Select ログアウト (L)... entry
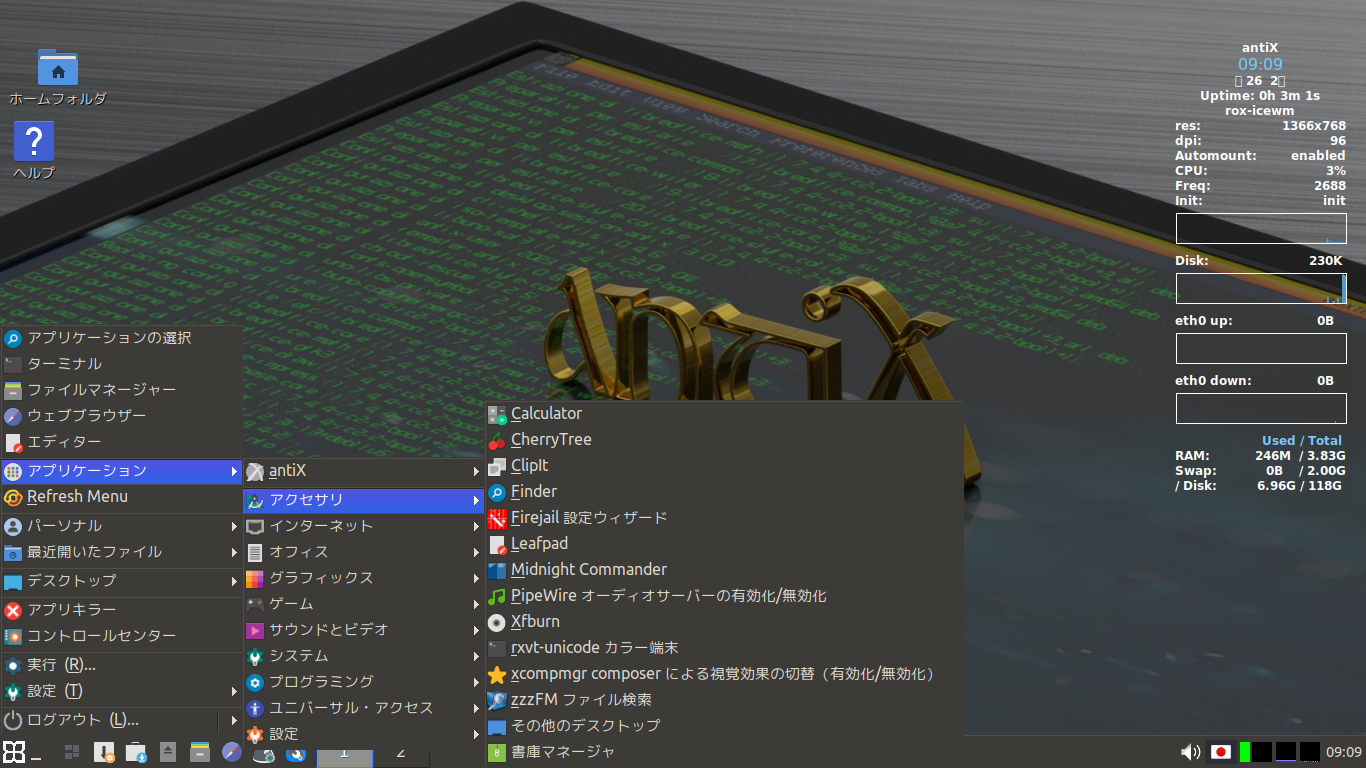Image resolution: width=1366 pixels, height=768 pixels. coord(110,720)
